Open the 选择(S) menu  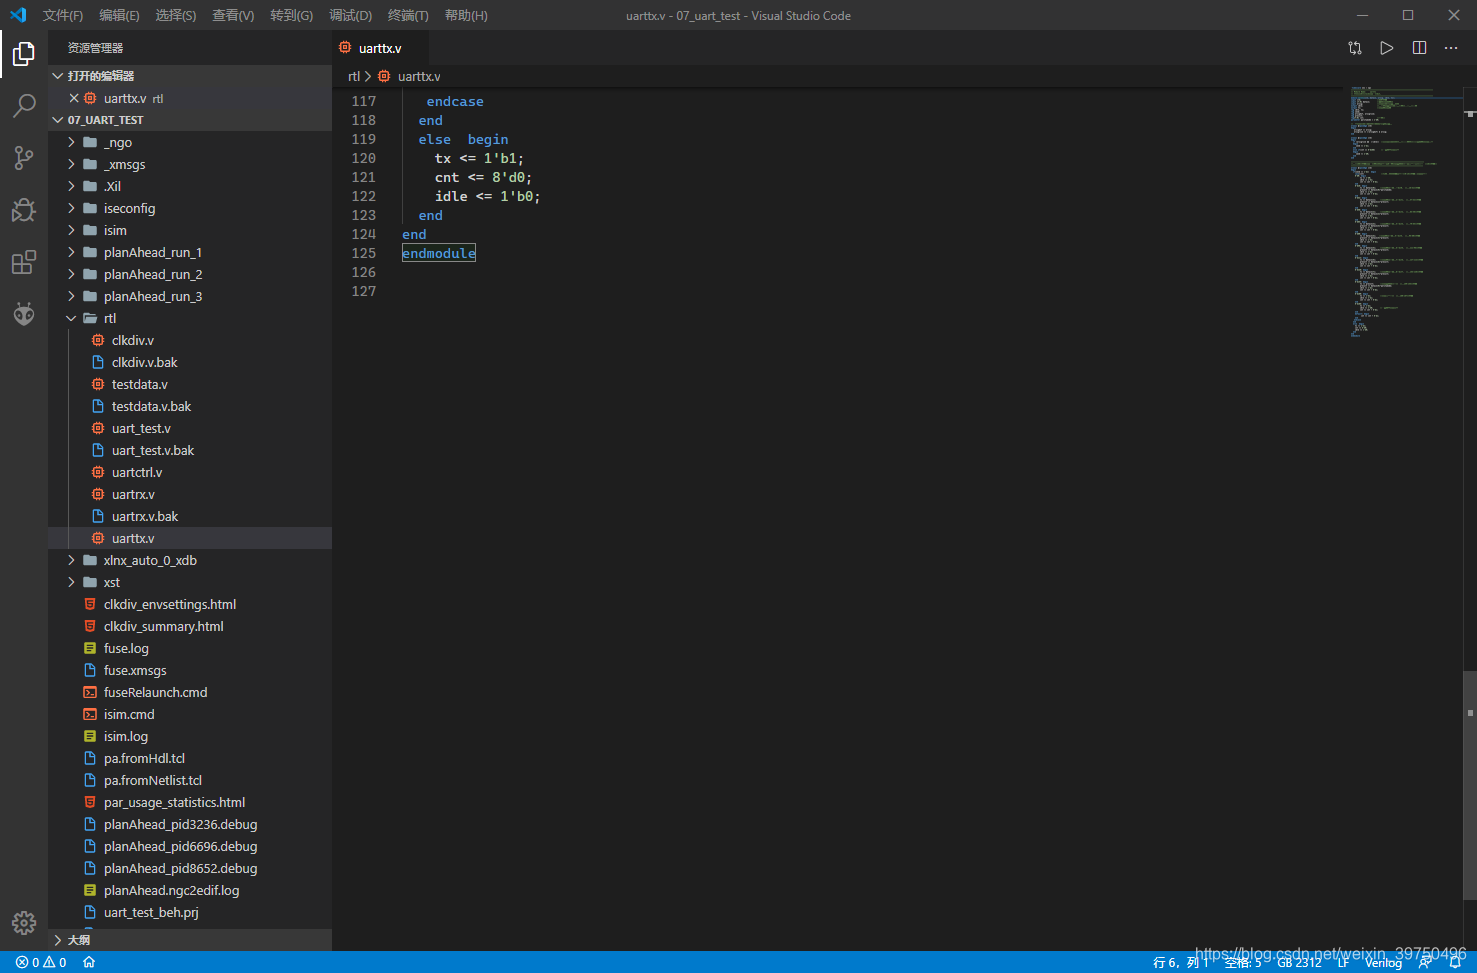click(176, 15)
